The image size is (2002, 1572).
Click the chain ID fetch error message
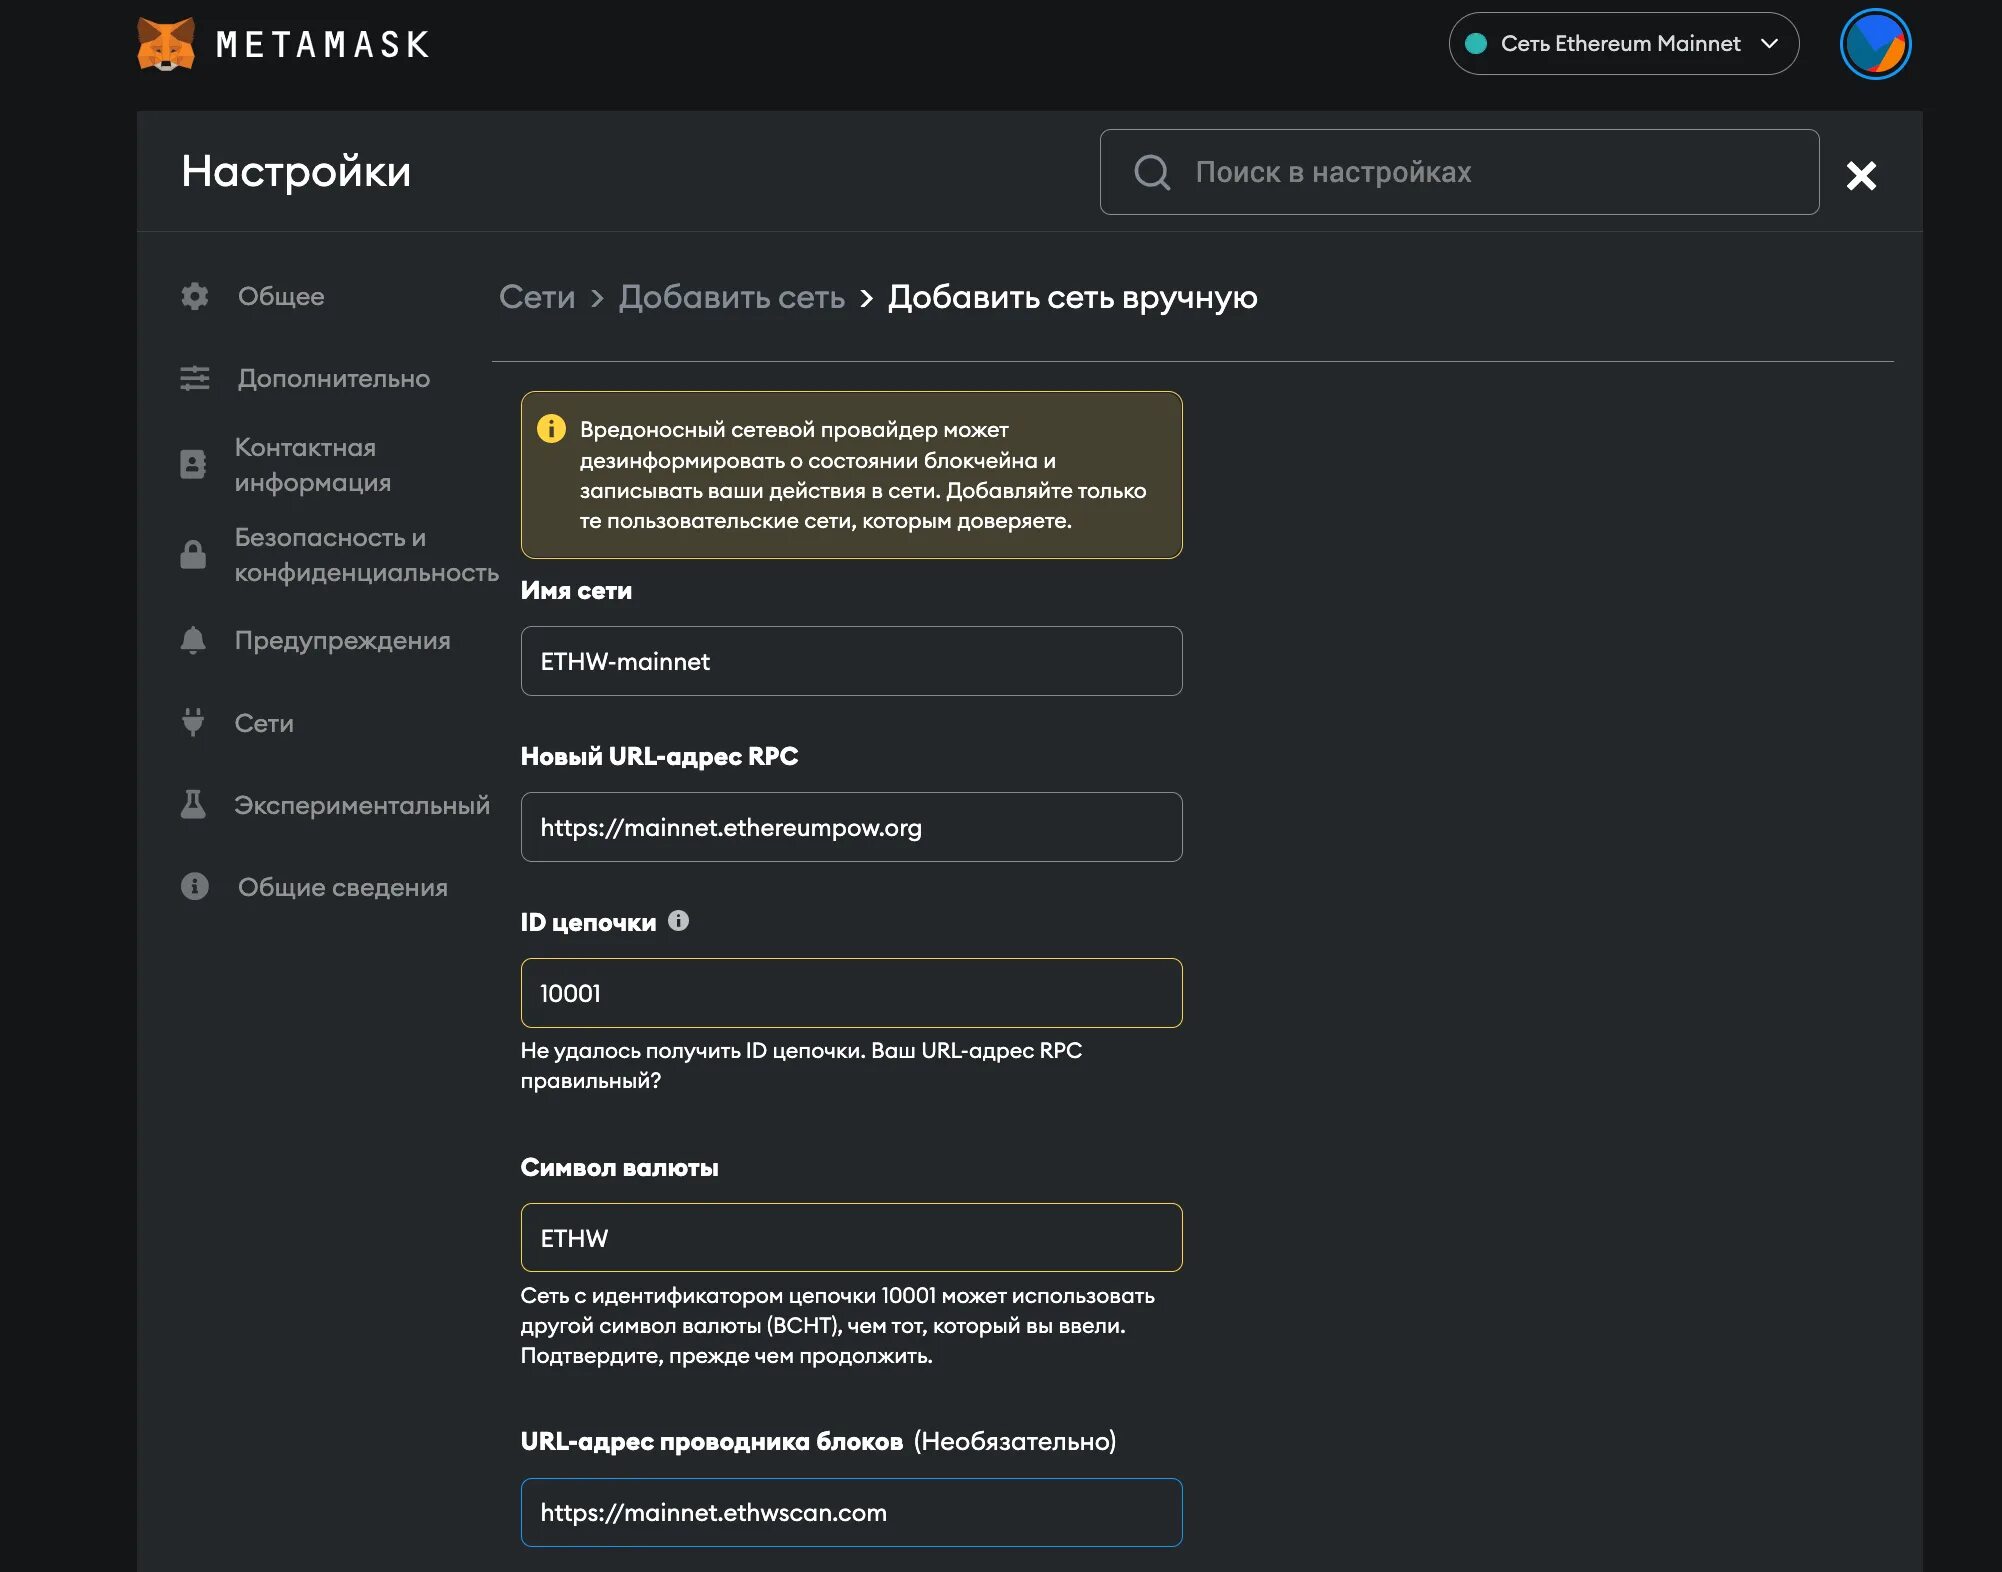point(801,1065)
